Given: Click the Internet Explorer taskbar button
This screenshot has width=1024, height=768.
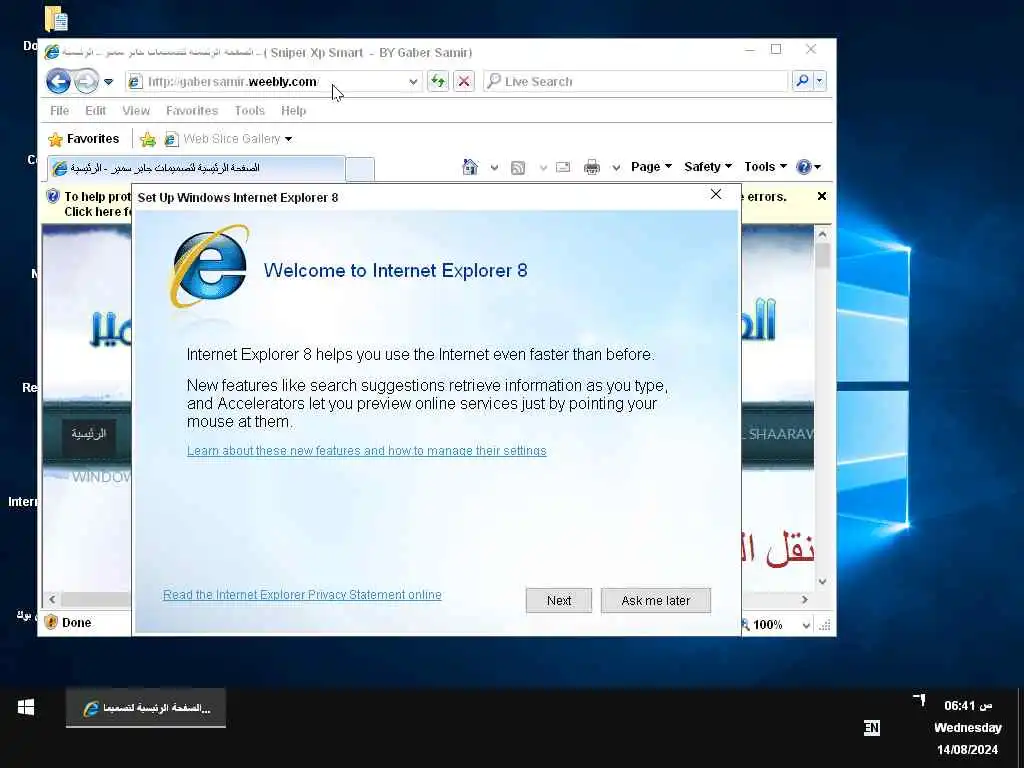Looking at the screenshot, I should [x=146, y=708].
